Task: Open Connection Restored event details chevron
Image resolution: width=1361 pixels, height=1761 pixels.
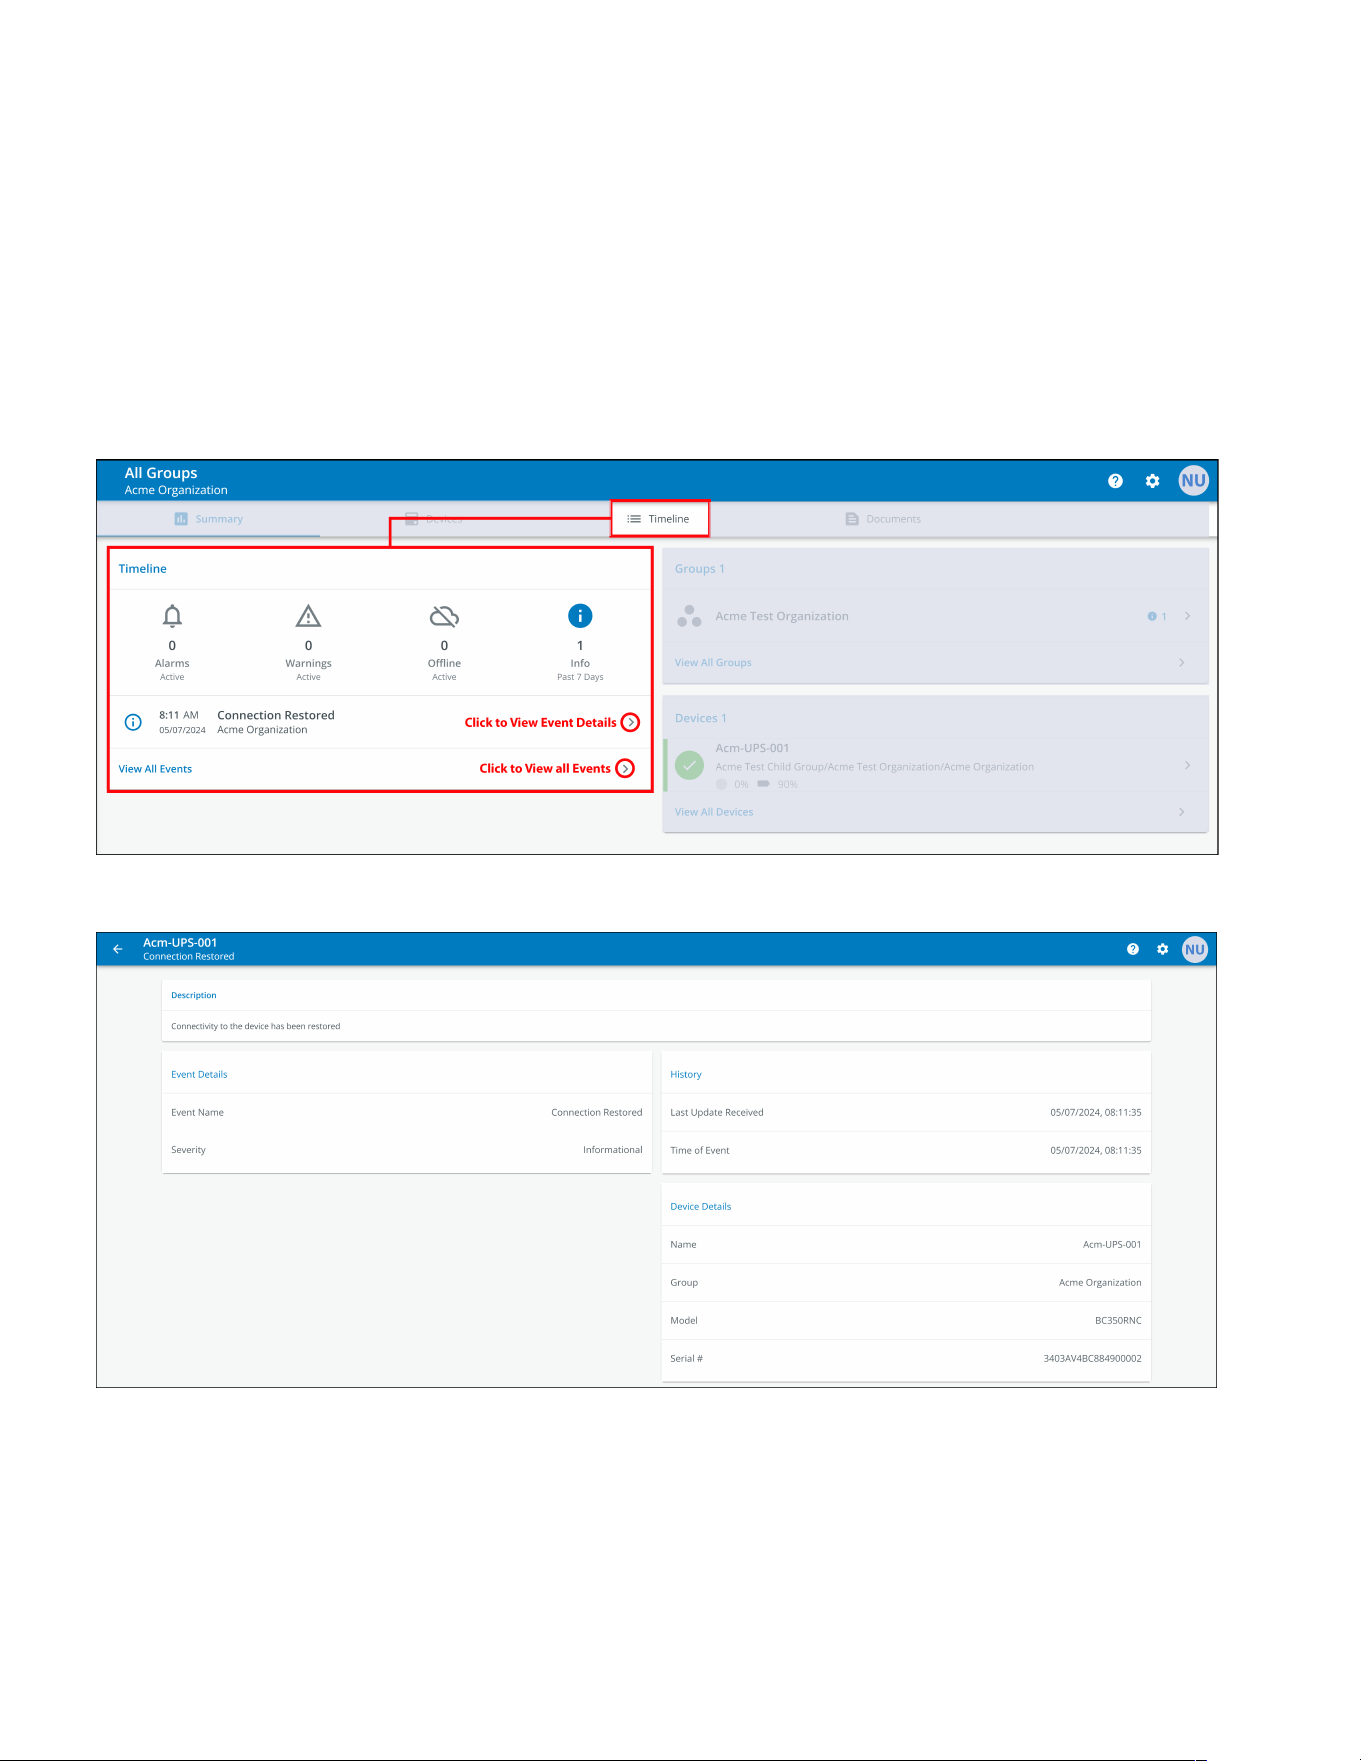Action: click(x=630, y=722)
